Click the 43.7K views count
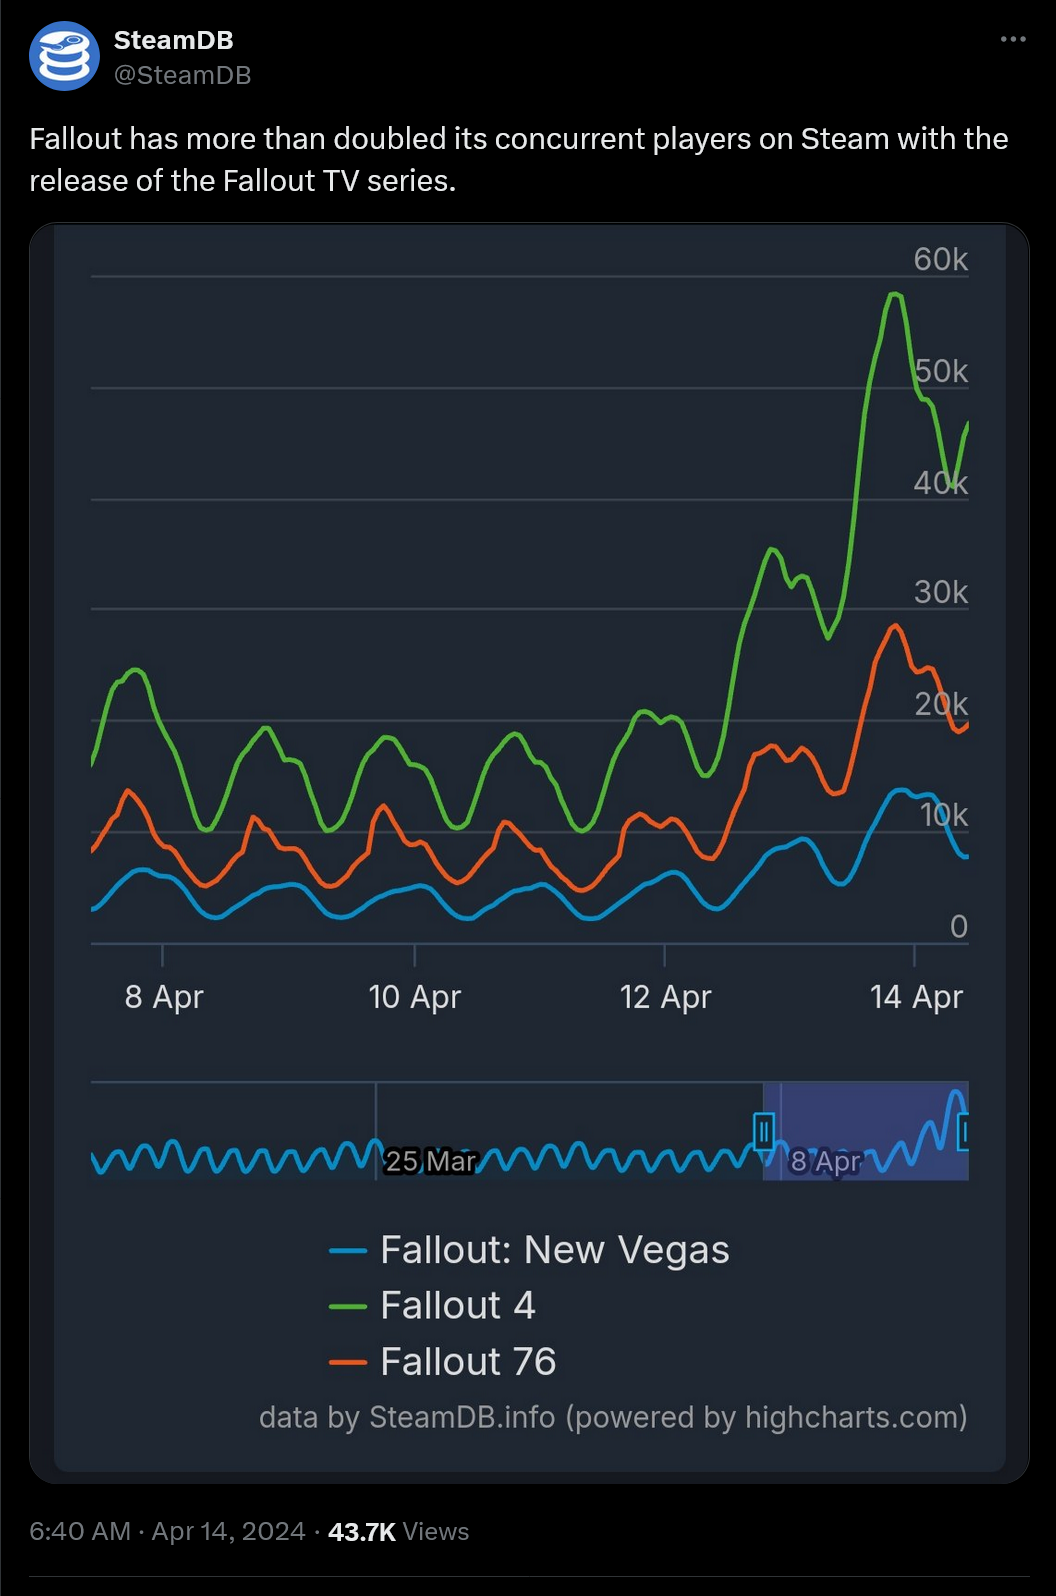Screen dimensions: 1056x1596 [360, 1531]
